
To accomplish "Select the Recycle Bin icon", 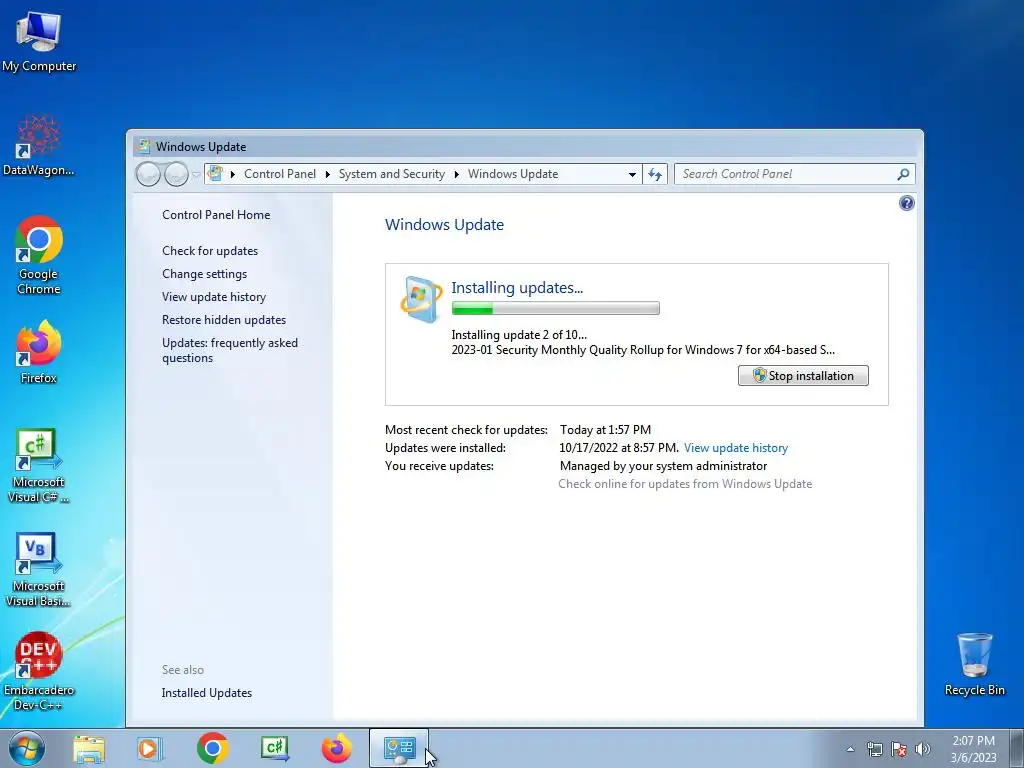I will coord(974,664).
